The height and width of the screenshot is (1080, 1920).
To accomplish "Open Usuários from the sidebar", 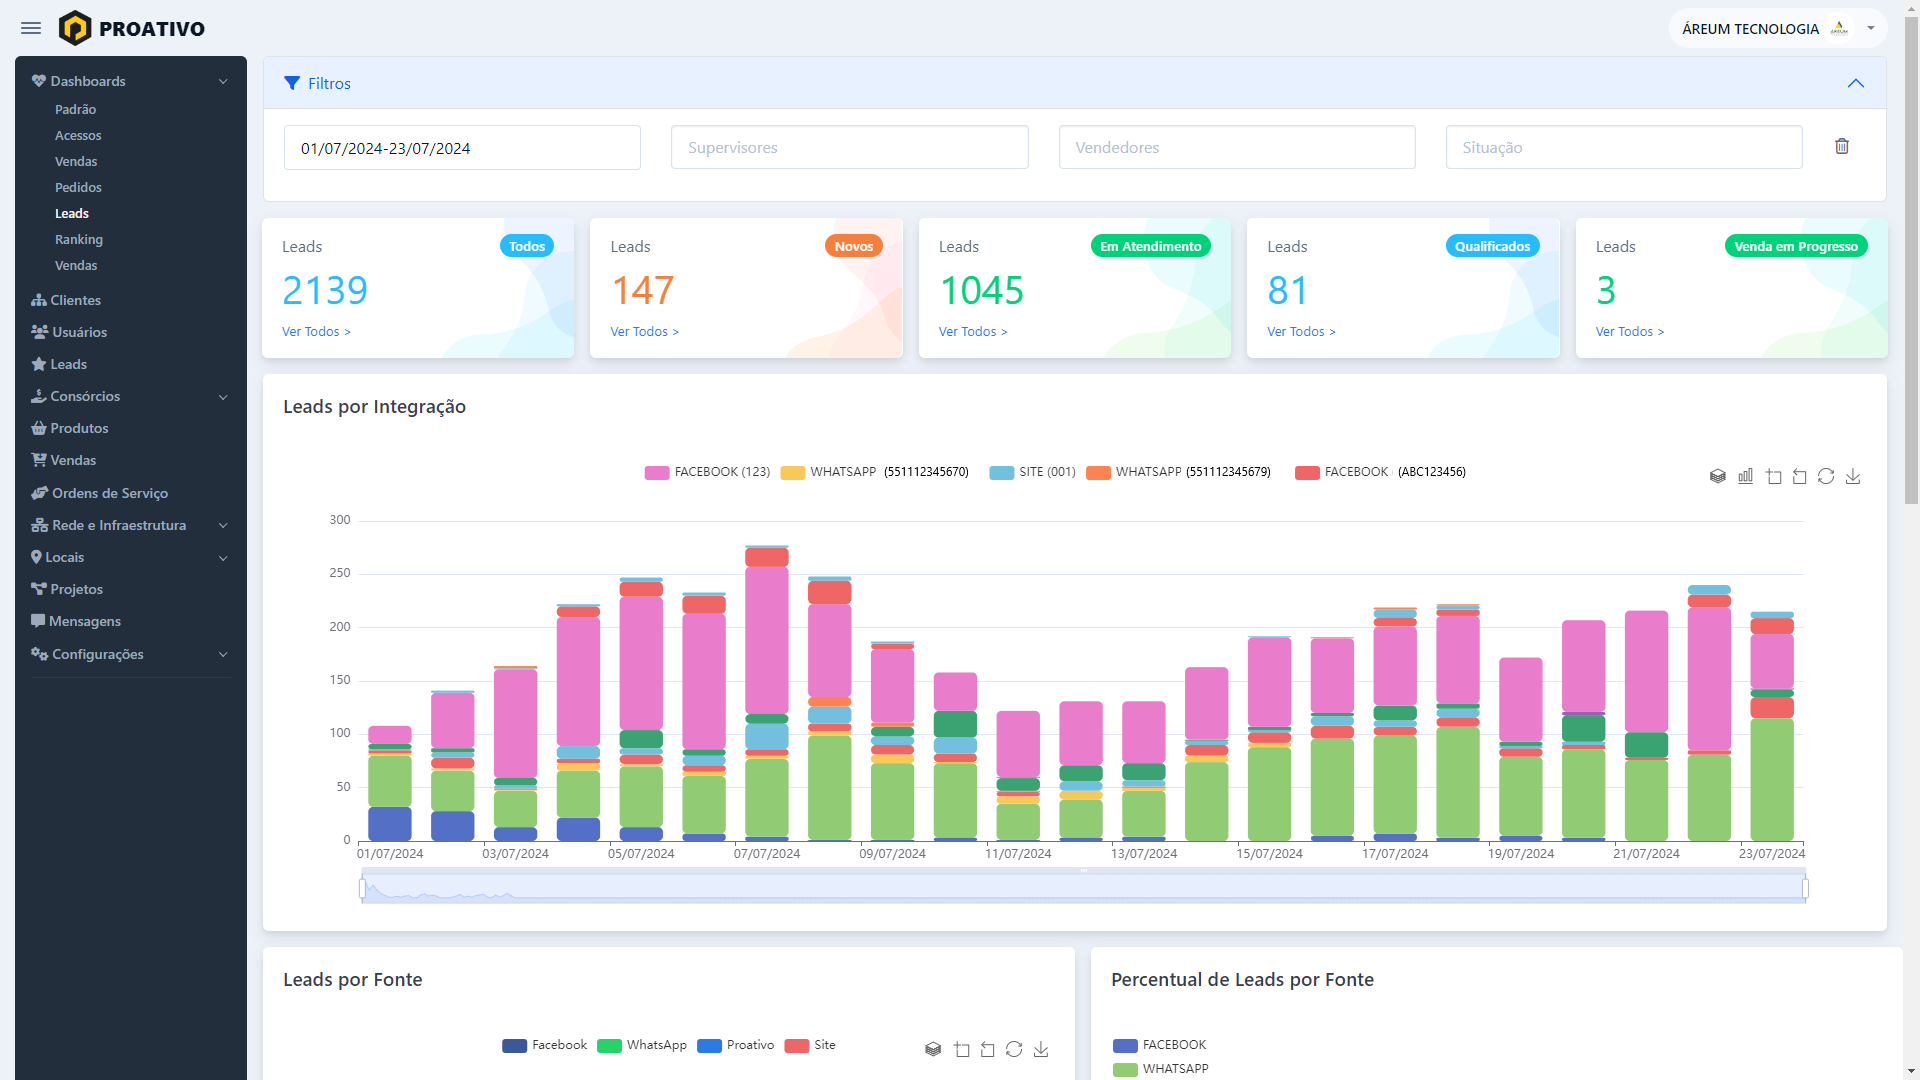I will pyautogui.click(x=69, y=332).
